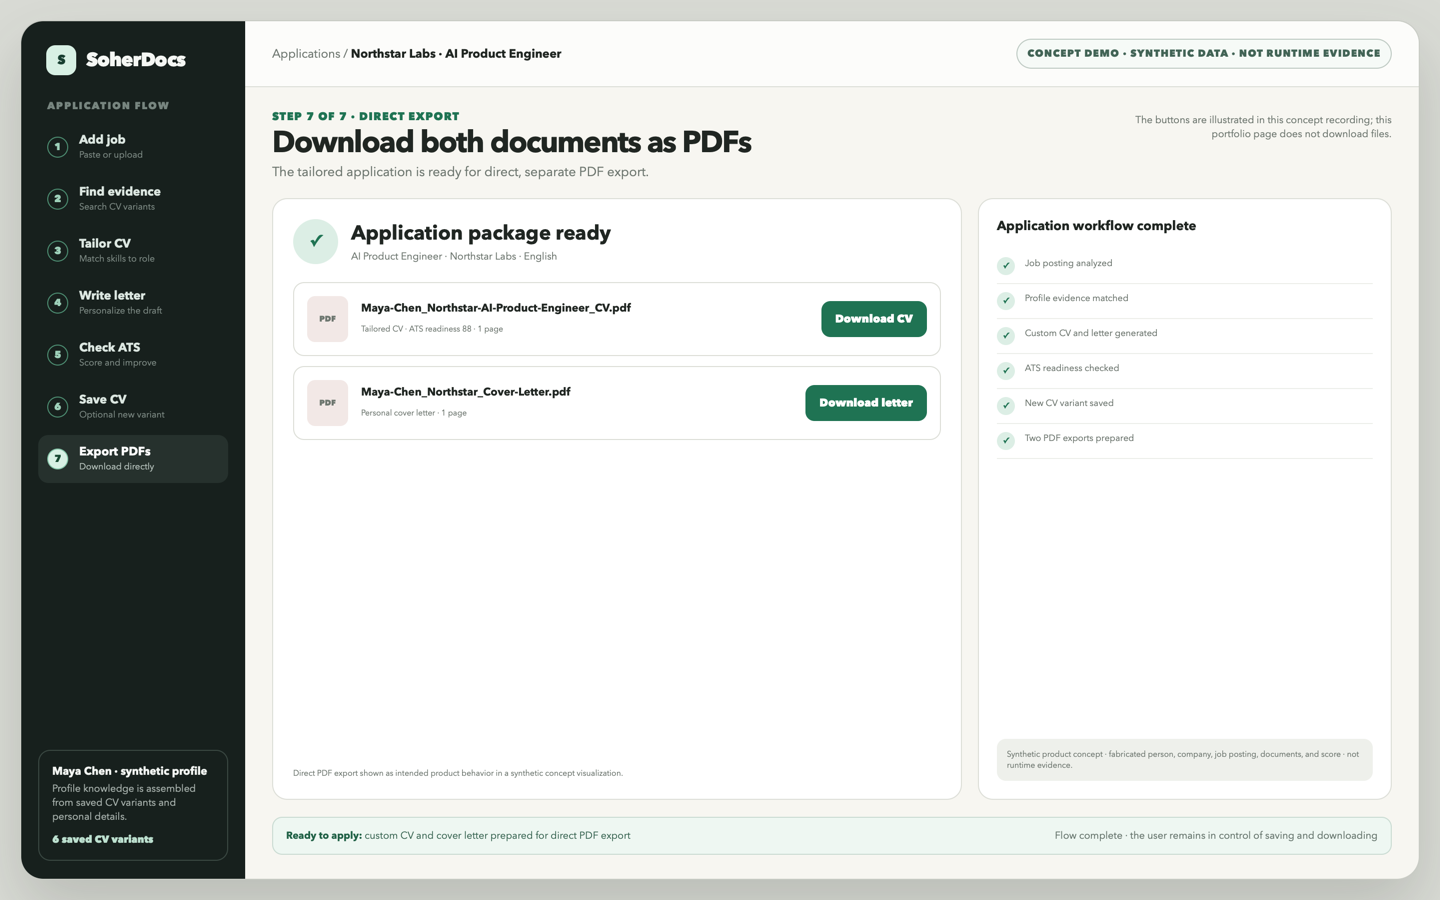Click the Application Flow sidebar heading
The width and height of the screenshot is (1440, 900).
click(x=108, y=106)
